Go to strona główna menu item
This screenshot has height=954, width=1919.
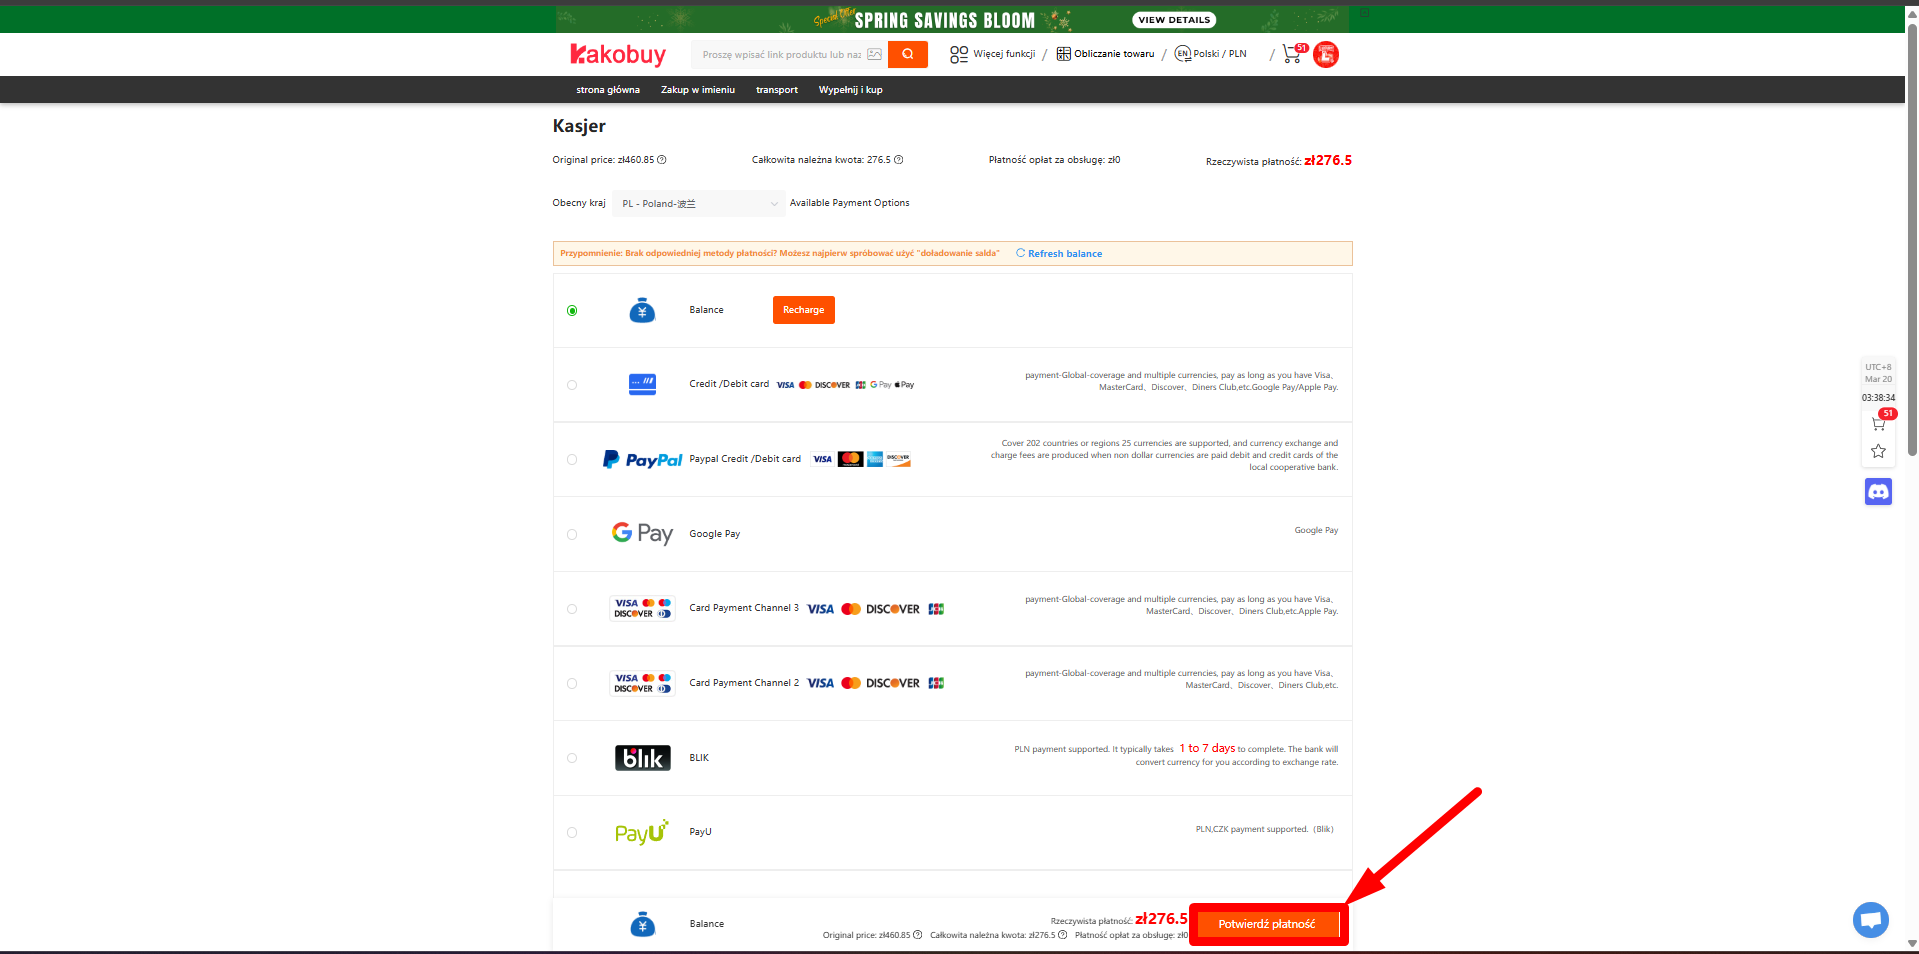[607, 90]
